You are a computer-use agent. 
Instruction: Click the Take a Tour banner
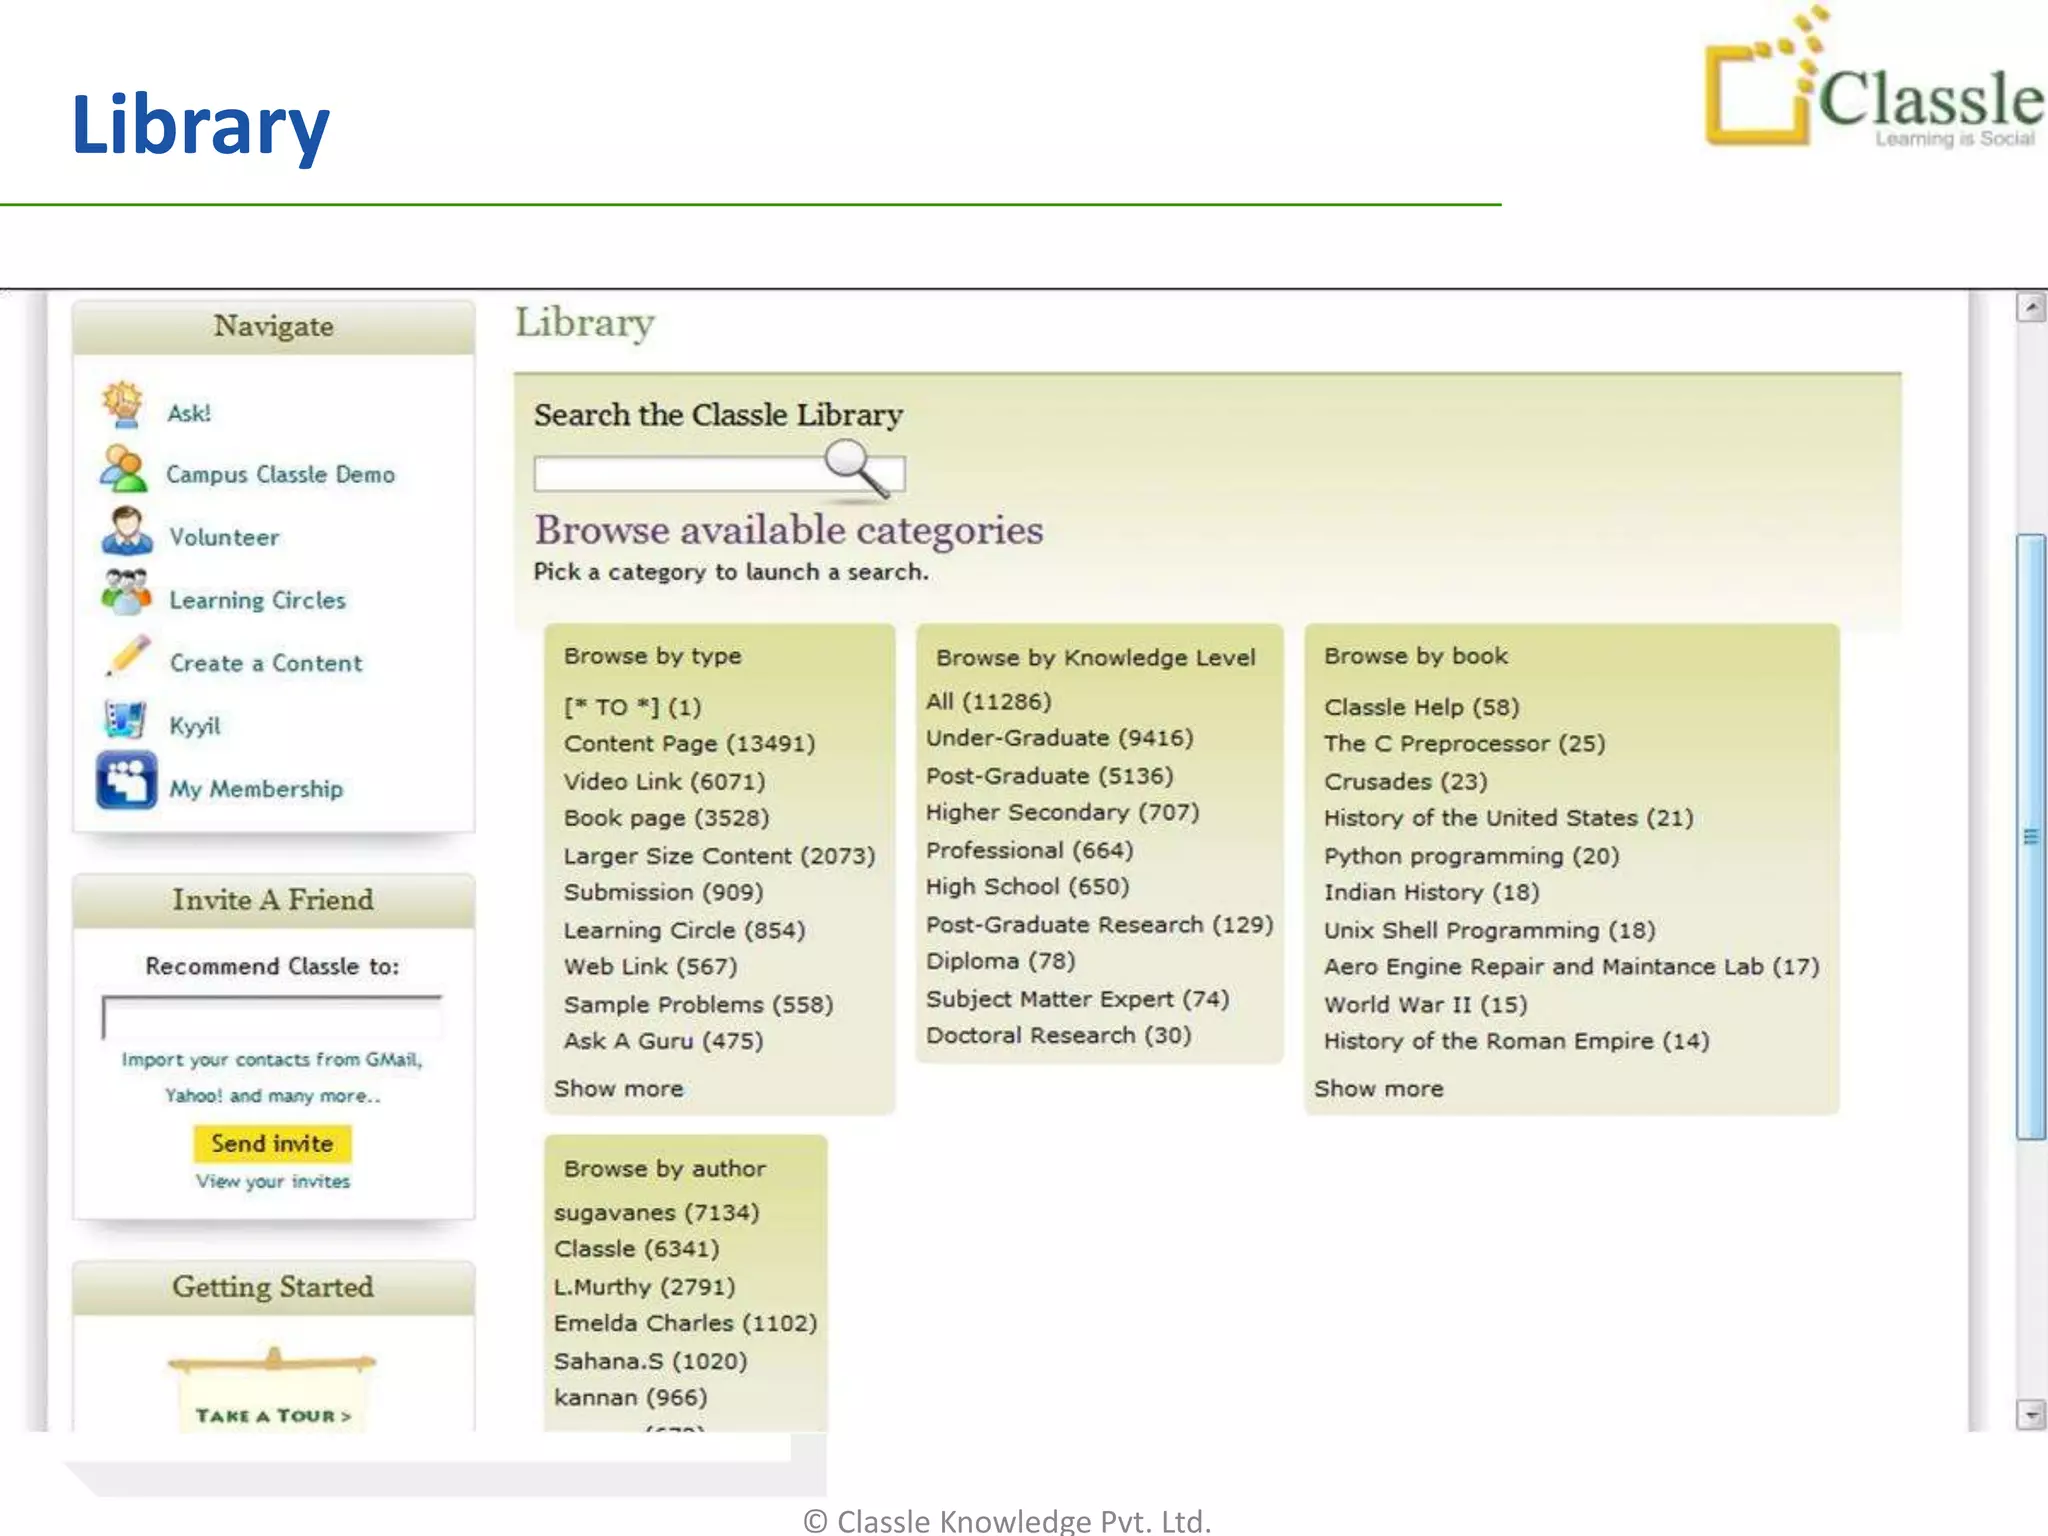272,1392
